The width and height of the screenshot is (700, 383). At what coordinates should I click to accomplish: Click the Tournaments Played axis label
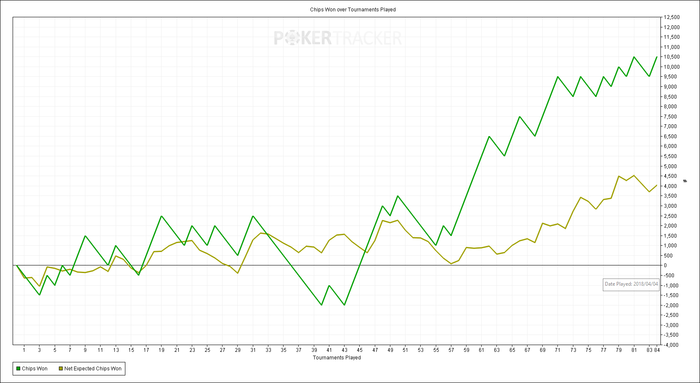tap(337, 358)
